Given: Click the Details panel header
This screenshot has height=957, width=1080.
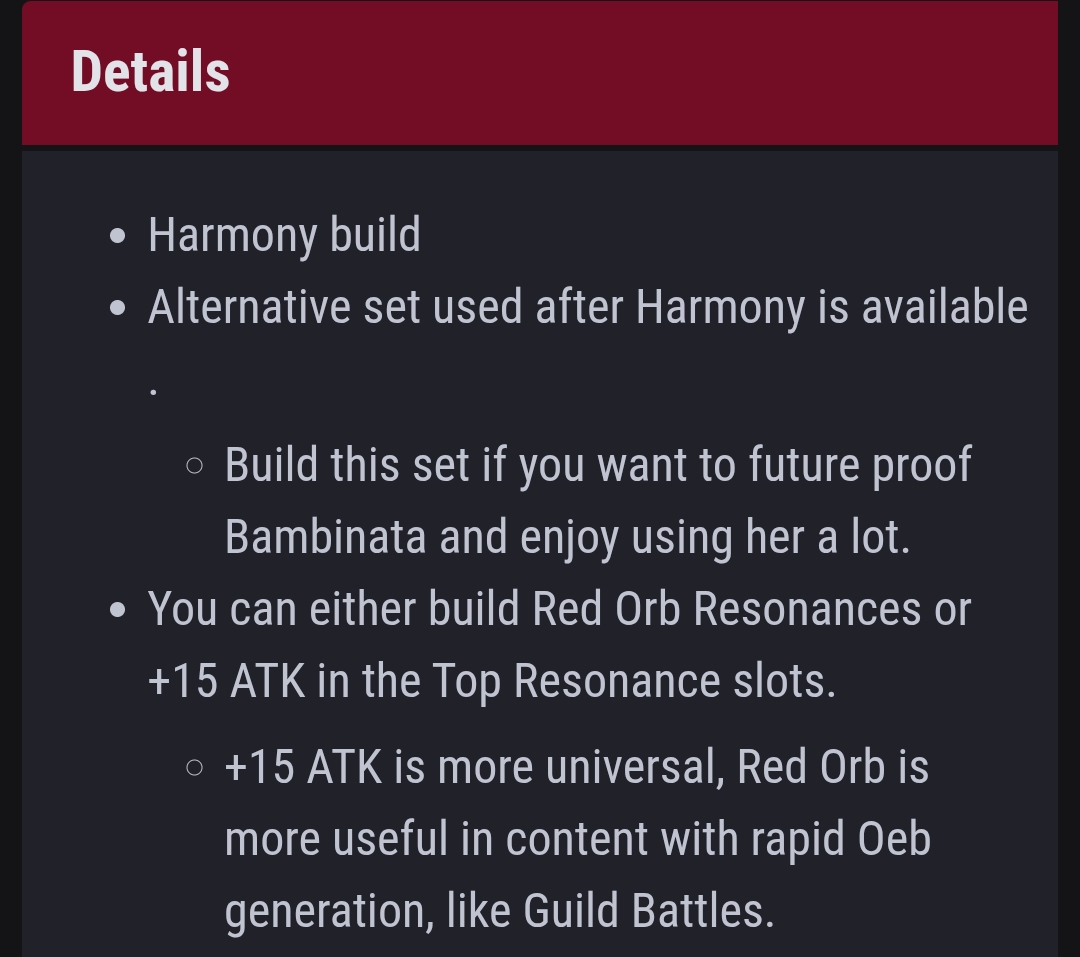Looking at the screenshot, I should tap(540, 72).
